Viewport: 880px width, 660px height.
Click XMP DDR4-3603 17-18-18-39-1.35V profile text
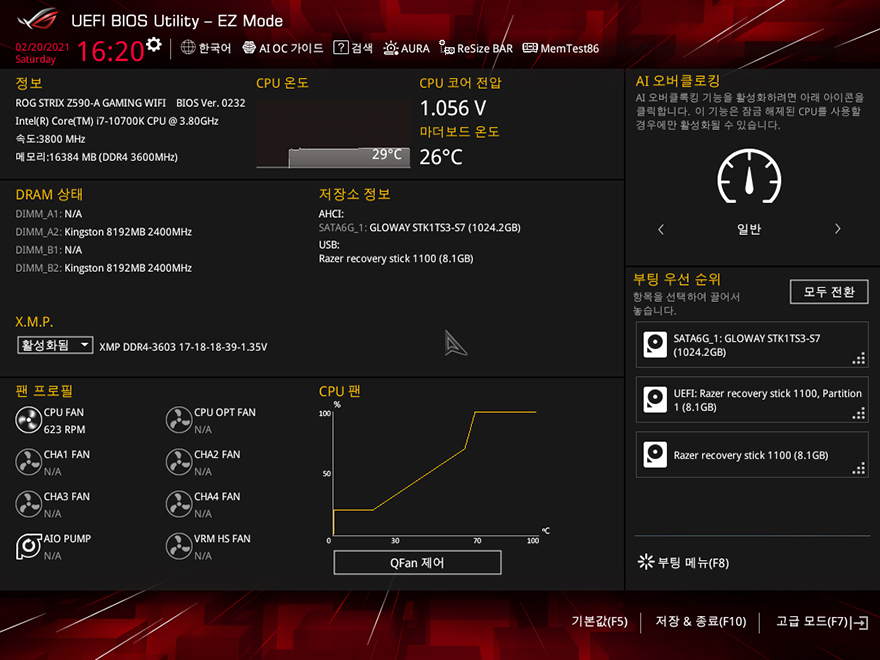click(183, 347)
